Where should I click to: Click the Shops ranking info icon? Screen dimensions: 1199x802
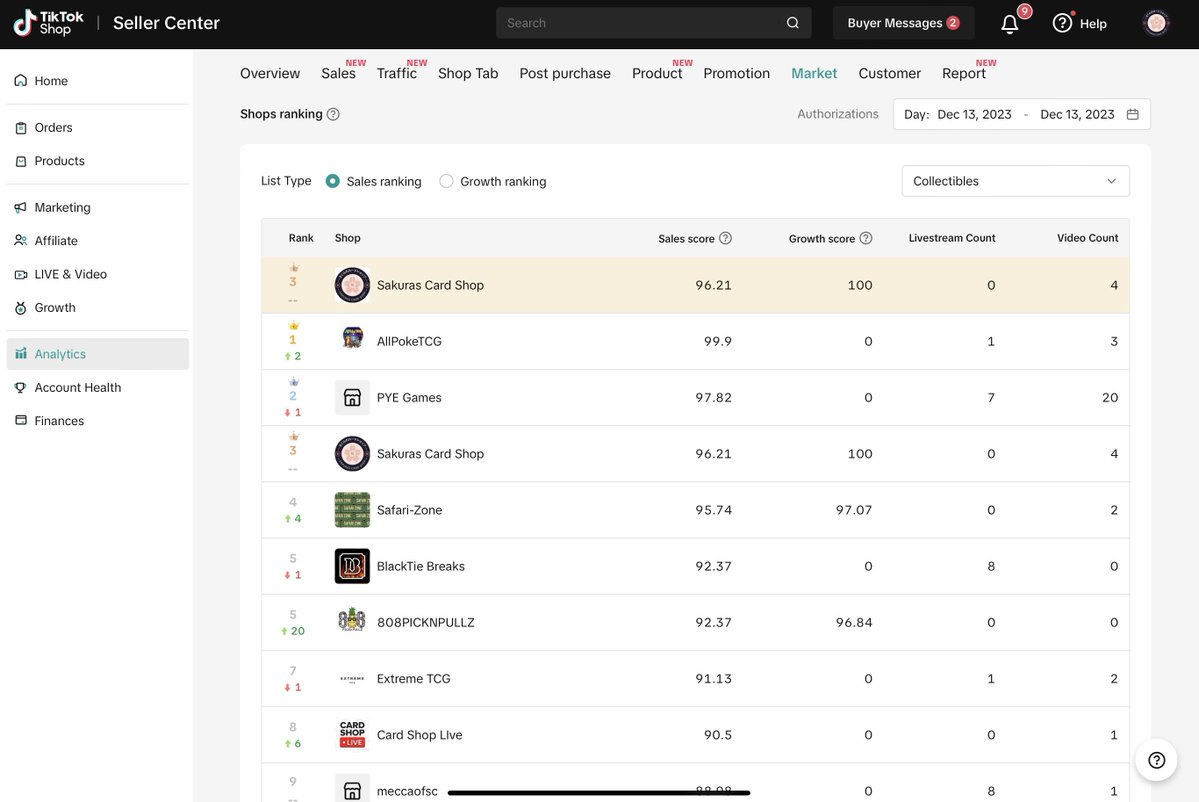(x=333, y=114)
